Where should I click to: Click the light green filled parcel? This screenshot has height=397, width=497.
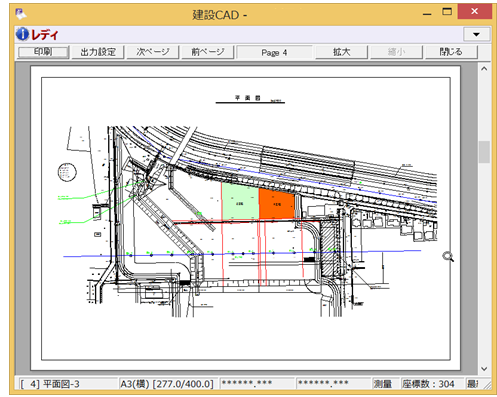pyautogui.click(x=240, y=201)
